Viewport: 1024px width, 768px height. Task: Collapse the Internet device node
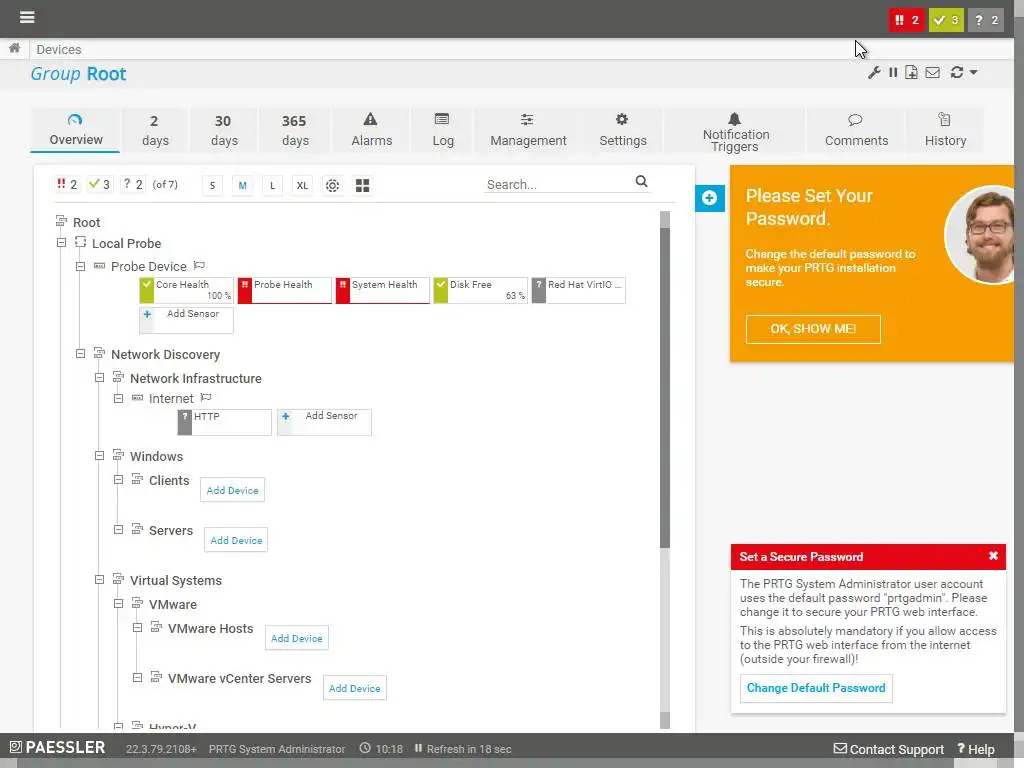click(118, 398)
